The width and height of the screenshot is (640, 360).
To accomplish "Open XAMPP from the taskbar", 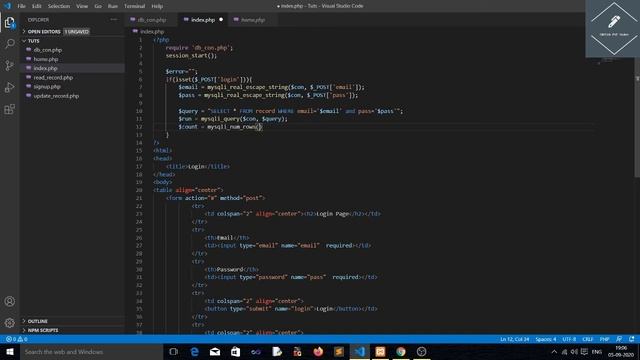I will [x=380, y=351].
